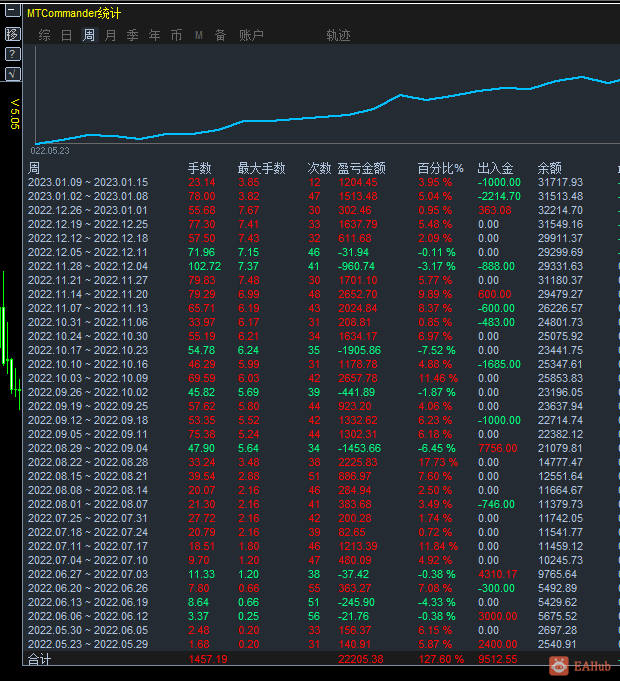620x681 pixels.
Task: Click the V 5.05 version label
Action: [x=14, y=114]
